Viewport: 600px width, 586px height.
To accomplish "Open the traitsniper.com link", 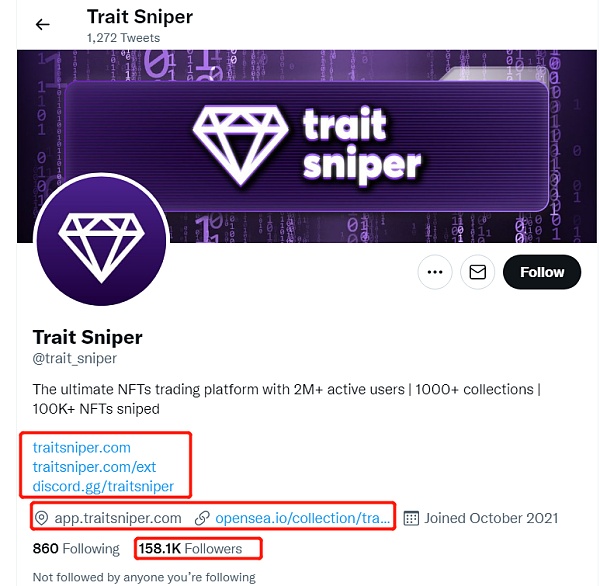I will pyautogui.click(x=82, y=447).
